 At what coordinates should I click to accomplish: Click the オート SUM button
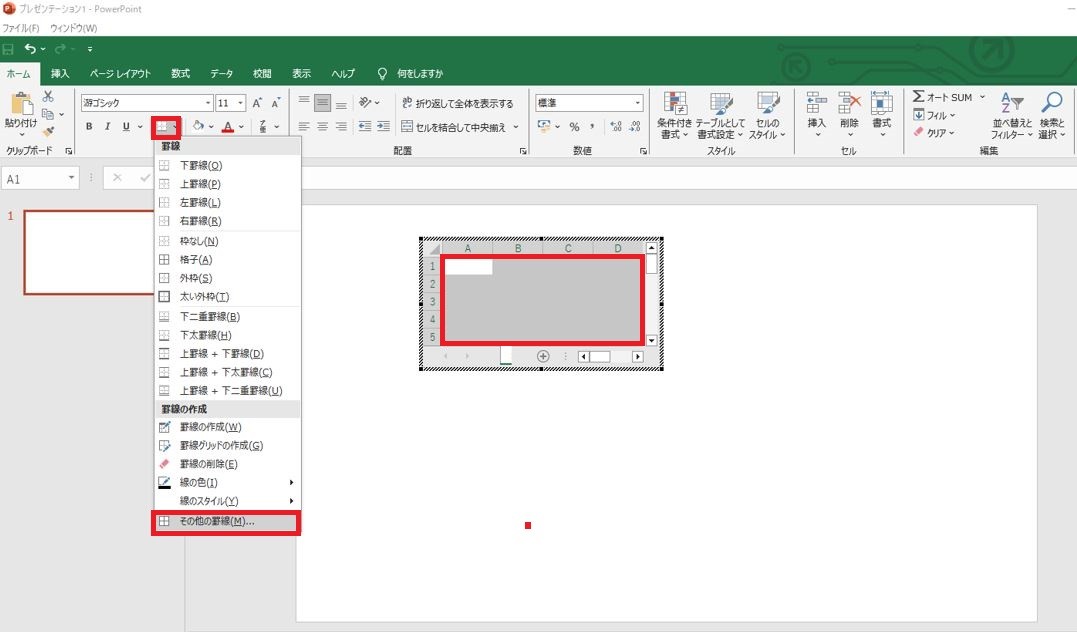tap(942, 98)
